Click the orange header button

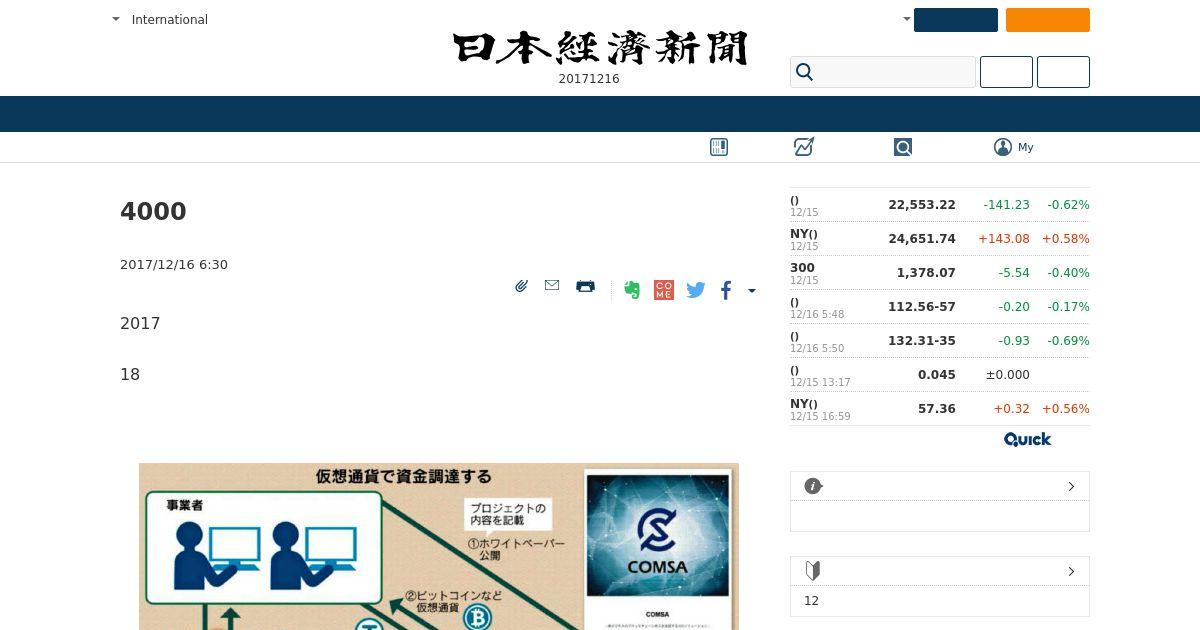(x=1048, y=20)
